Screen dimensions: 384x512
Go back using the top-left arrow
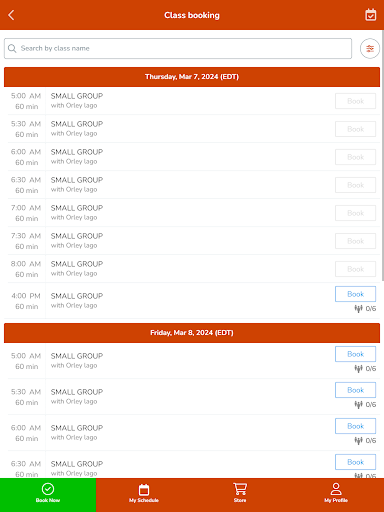click(x=11, y=15)
